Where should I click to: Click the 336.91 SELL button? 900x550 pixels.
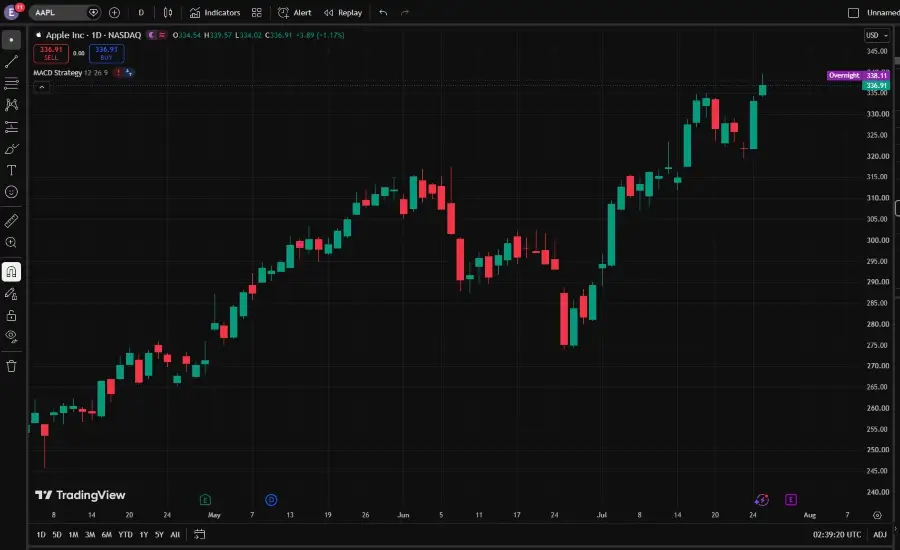coord(51,53)
